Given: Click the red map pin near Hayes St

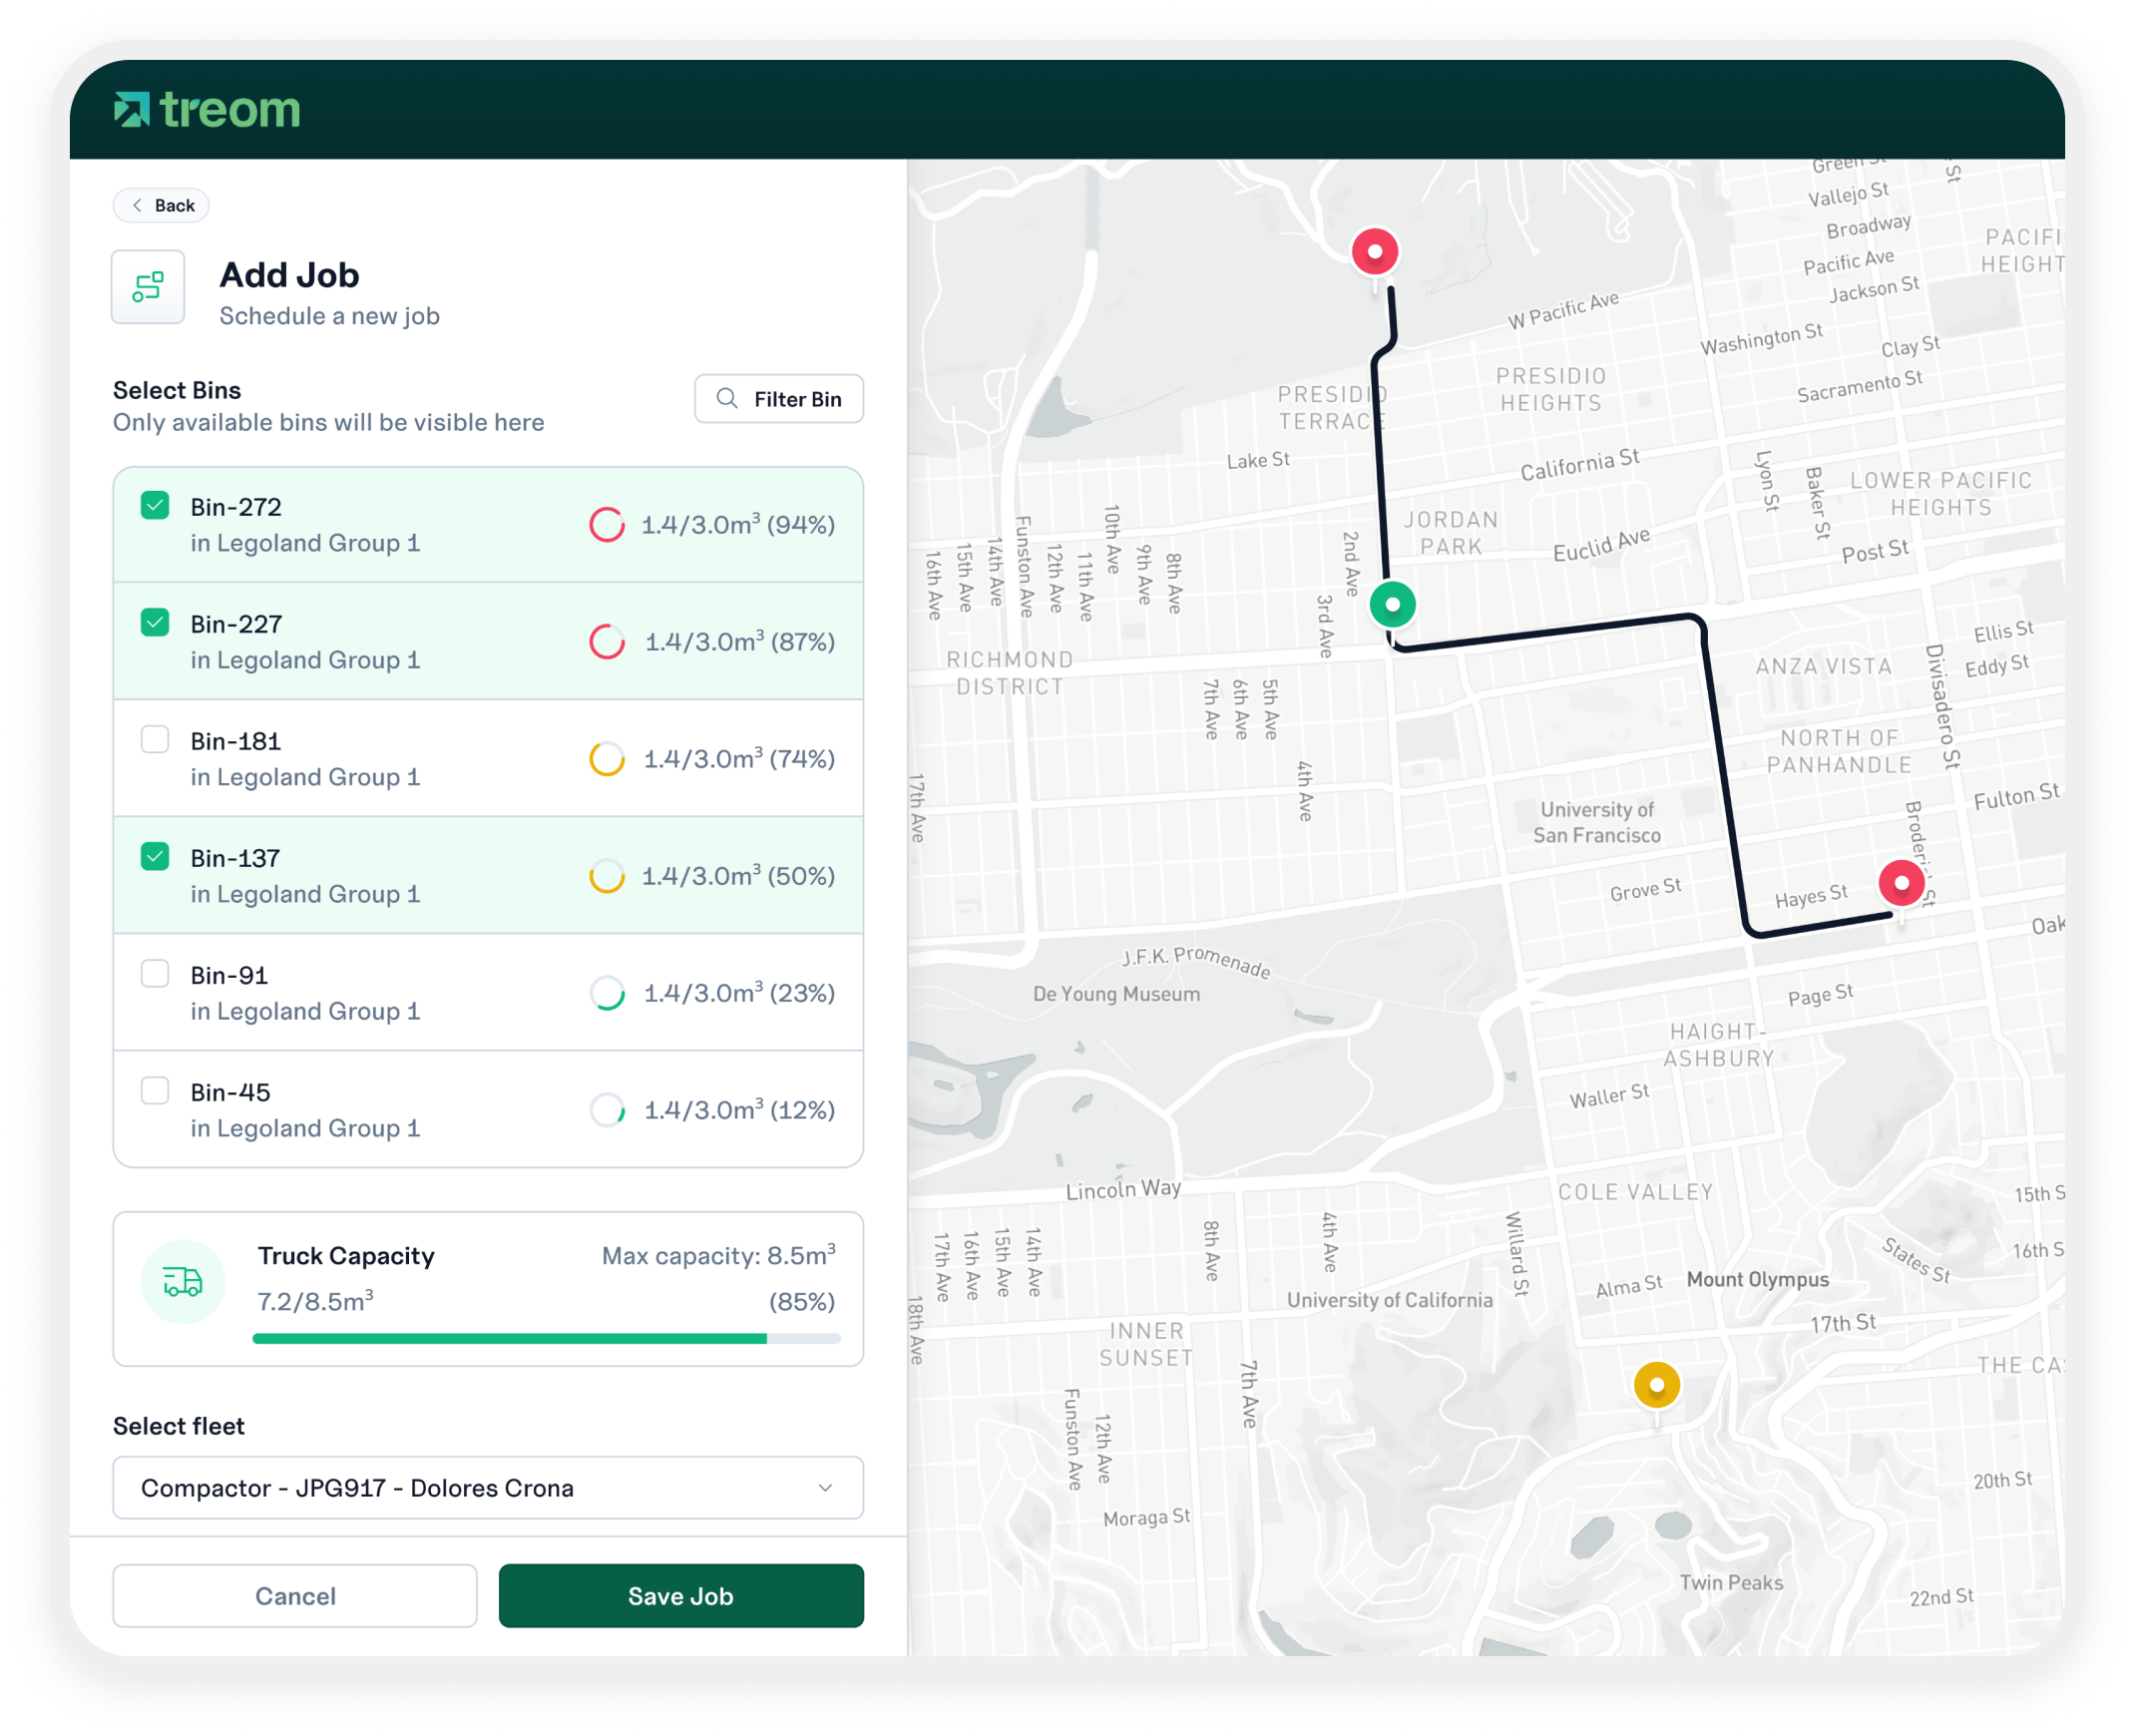Looking at the screenshot, I should coord(1901,883).
